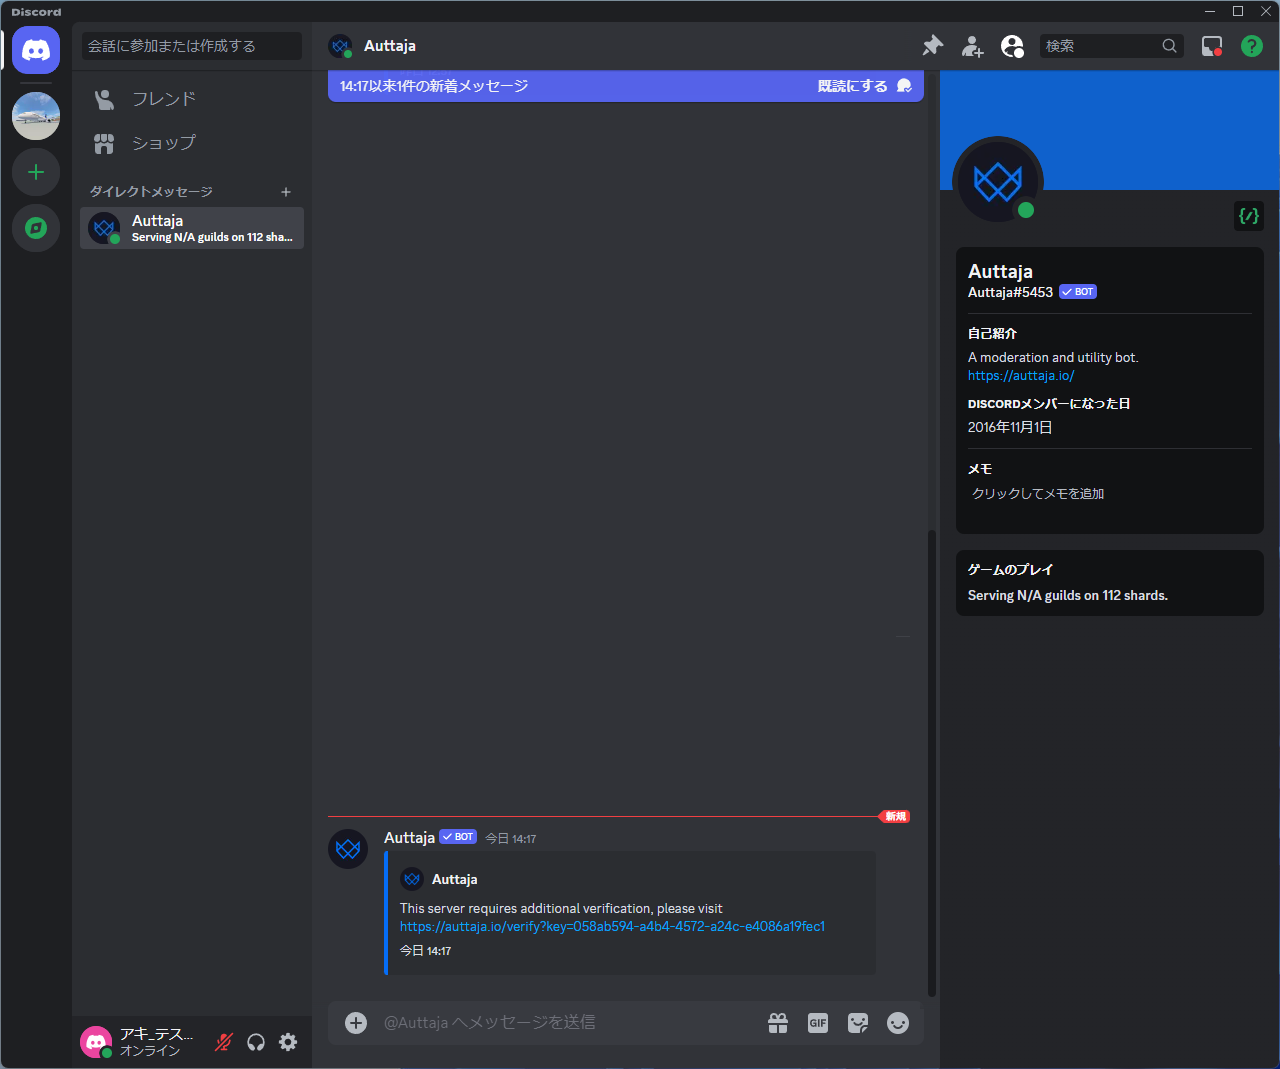
Task: Toggle the user profile panel icon
Action: pyautogui.click(x=1012, y=46)
